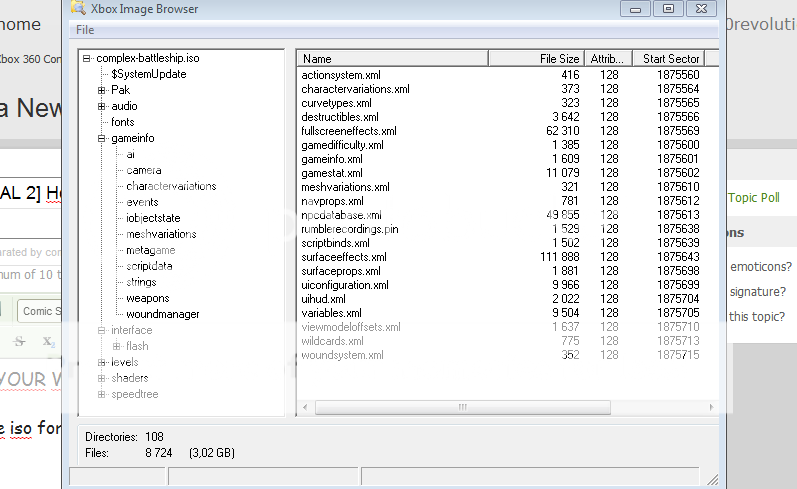Expand the Pak folder node
The height and width of the screenshot is (489, 797).
coord(101,90)
